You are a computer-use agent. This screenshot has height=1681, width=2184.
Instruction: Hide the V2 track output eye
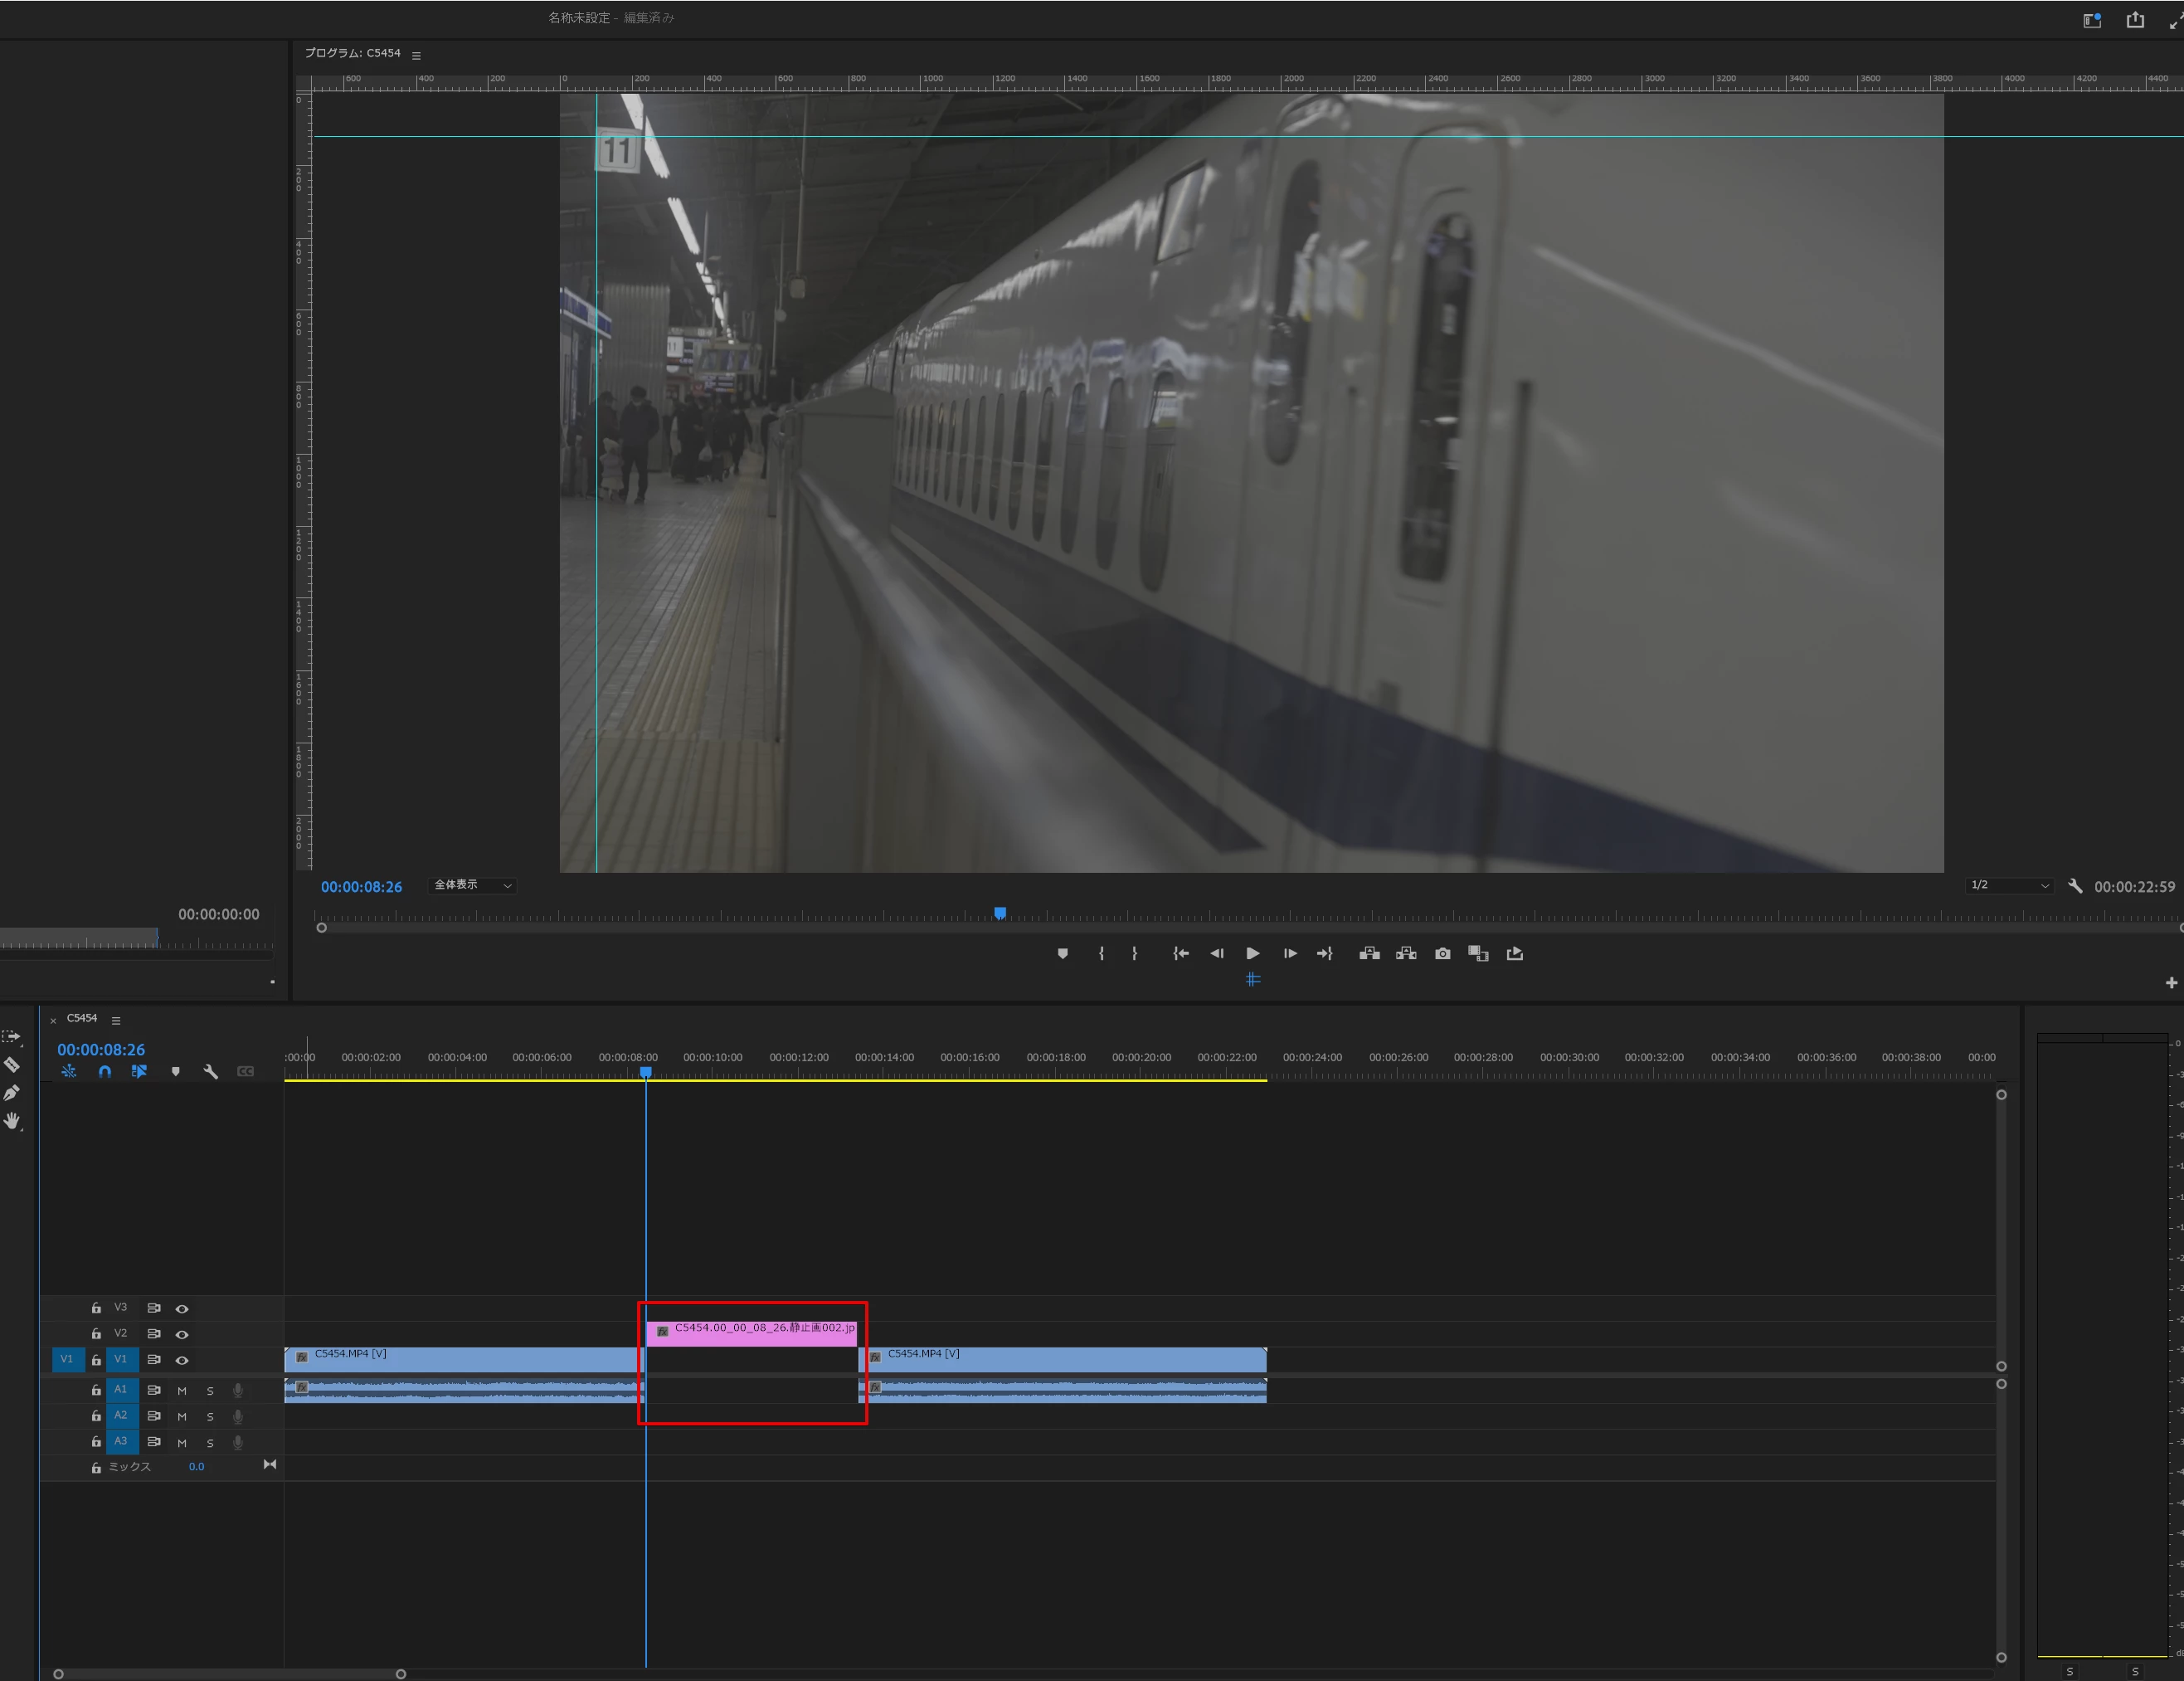[x=182, y=1334]
